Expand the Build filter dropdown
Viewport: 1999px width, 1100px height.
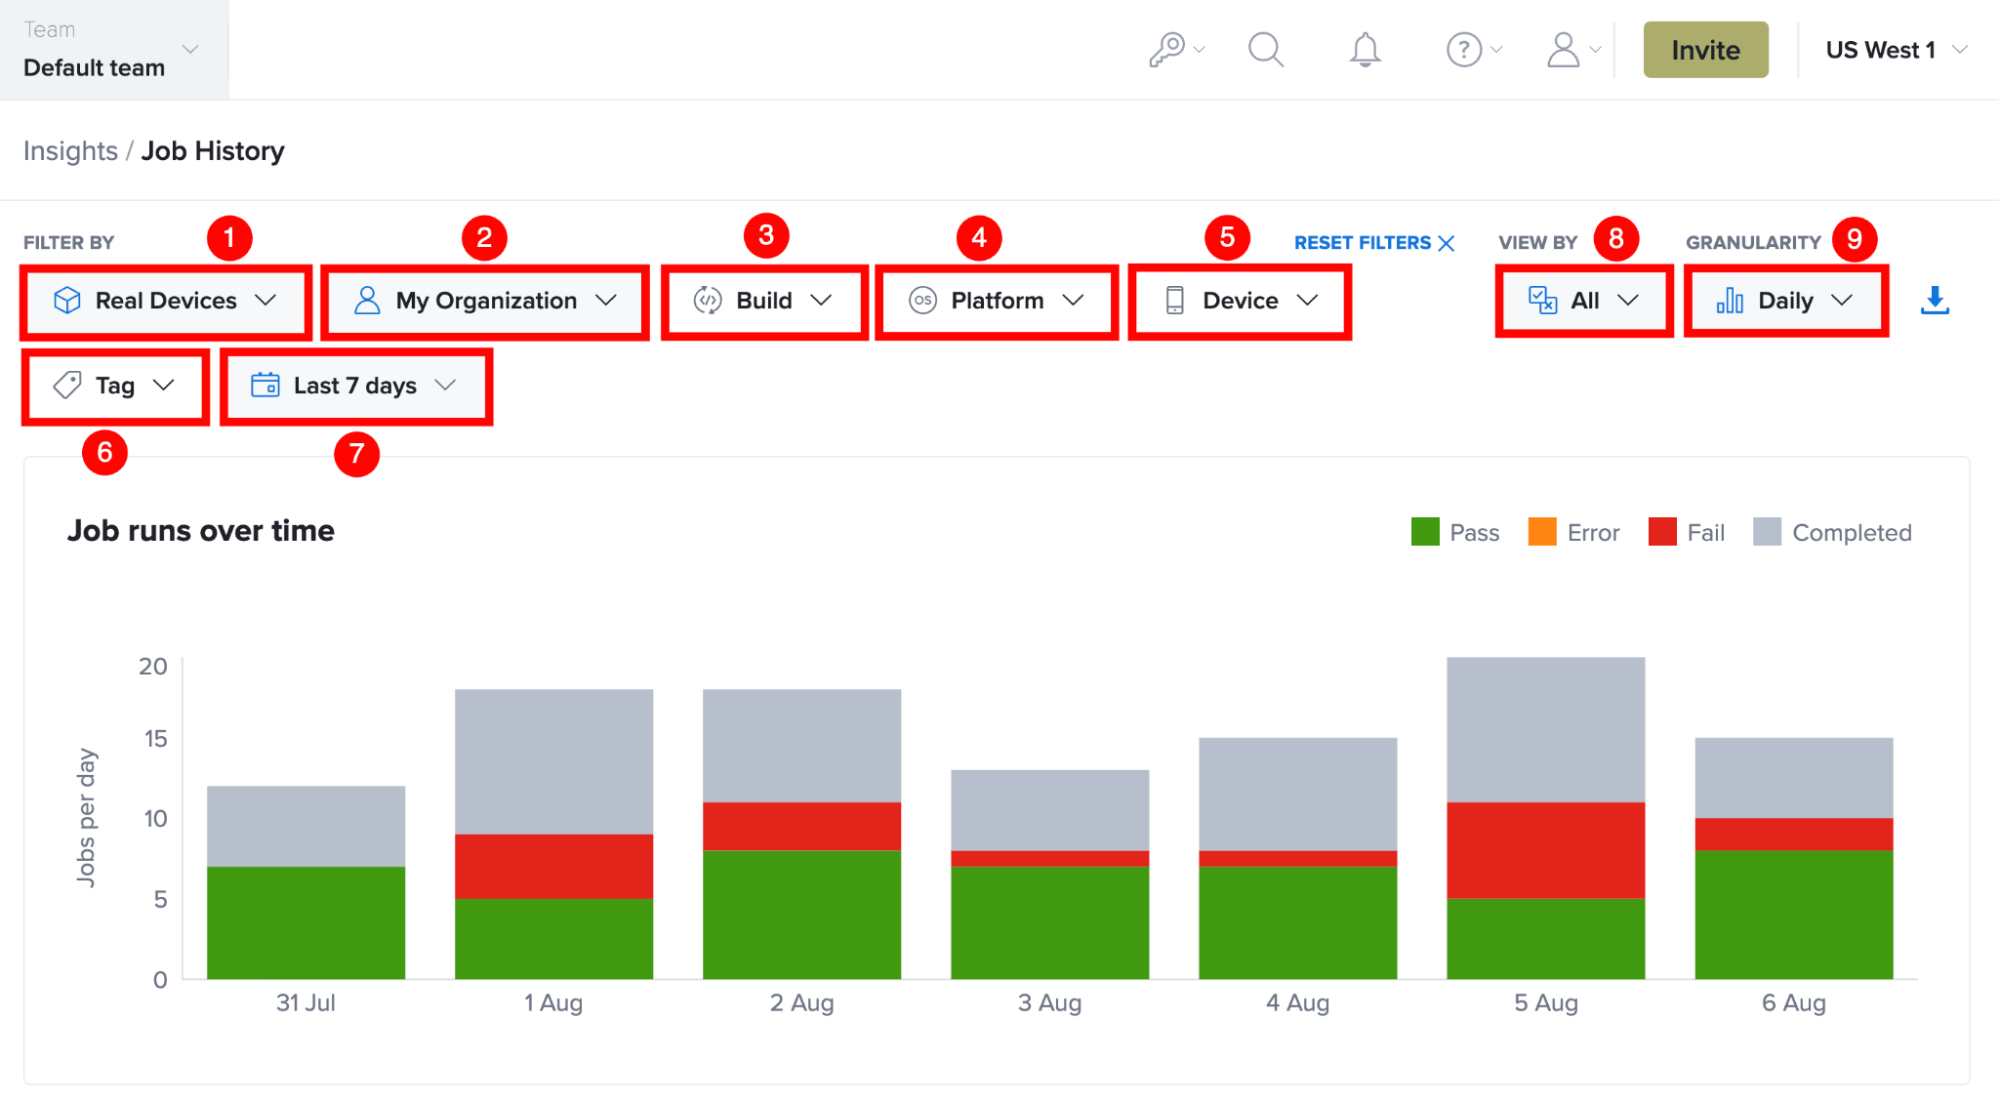coord(764,301)
